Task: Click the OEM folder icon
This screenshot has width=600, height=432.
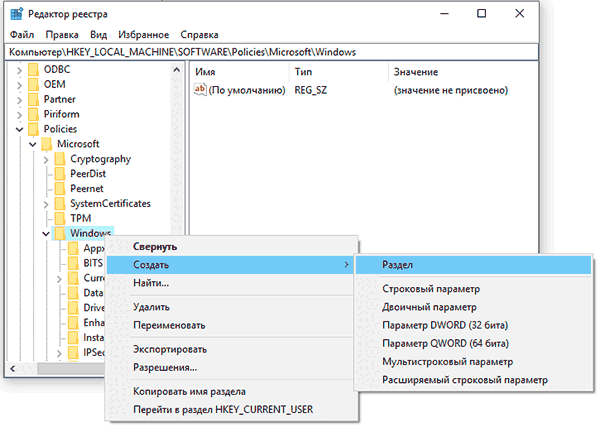Action: (x=34, y=84)
